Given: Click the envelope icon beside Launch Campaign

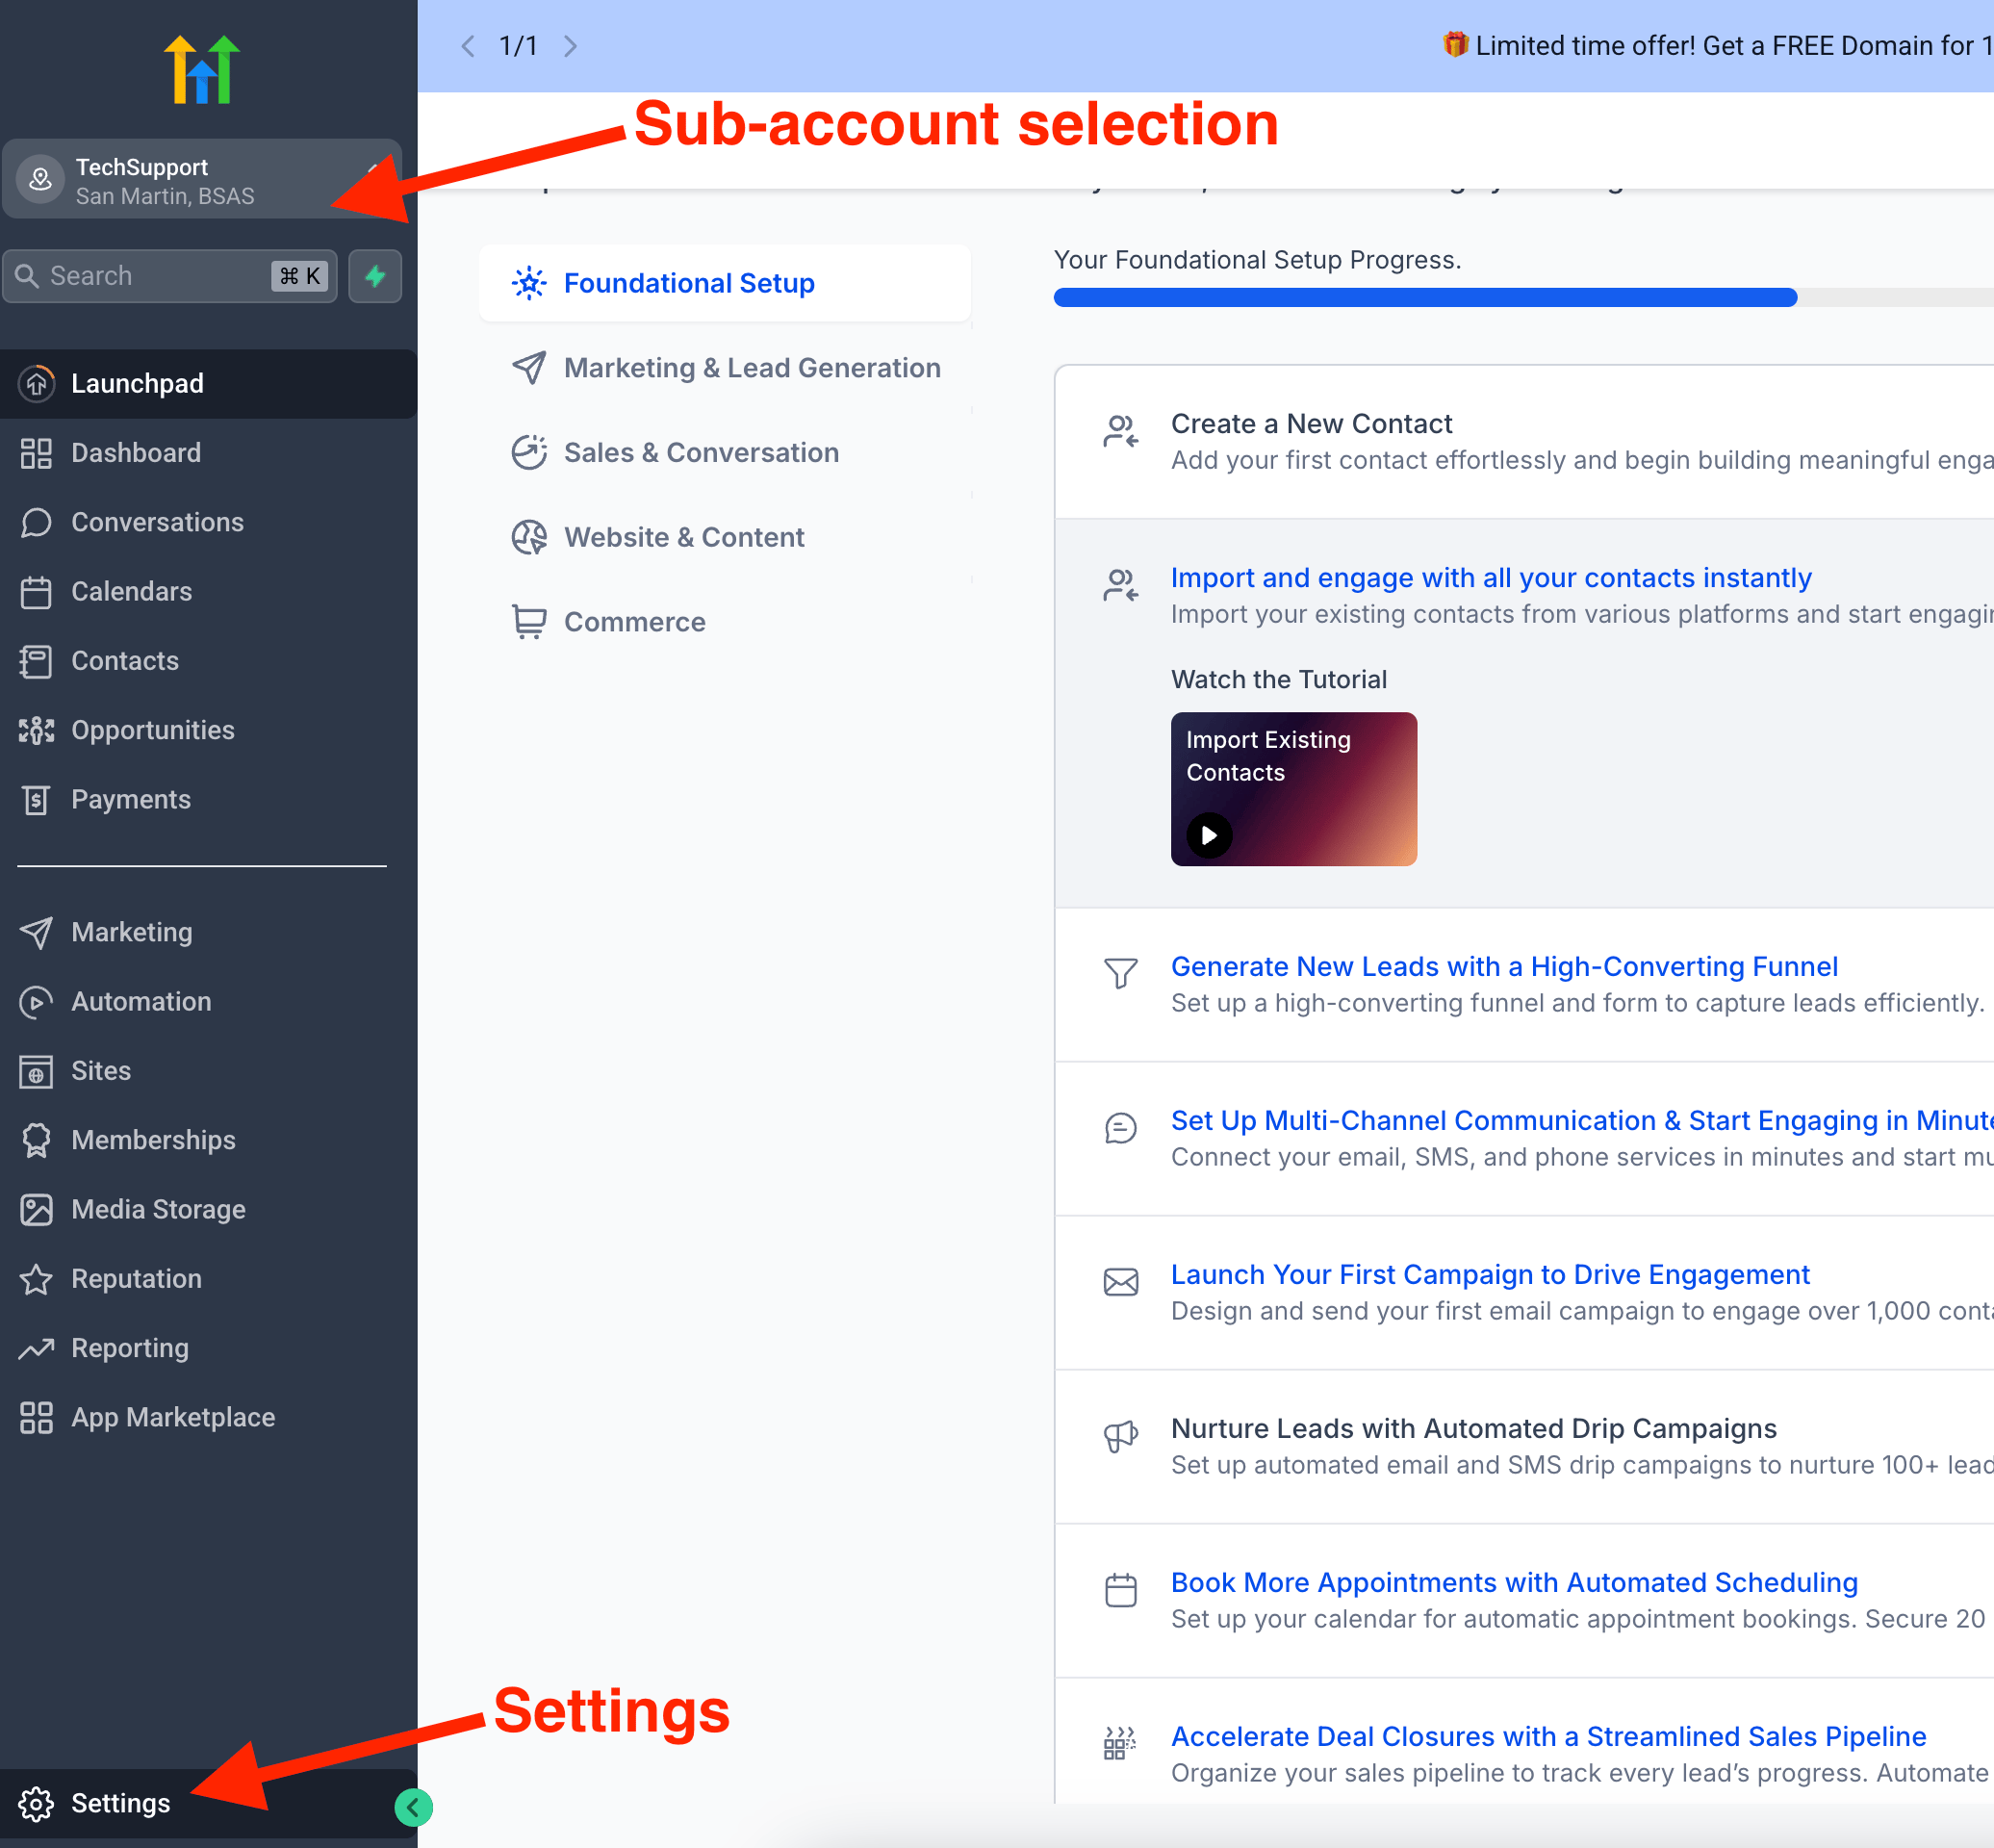Looking at the screenshot, I should (x=1121, y=1282).
